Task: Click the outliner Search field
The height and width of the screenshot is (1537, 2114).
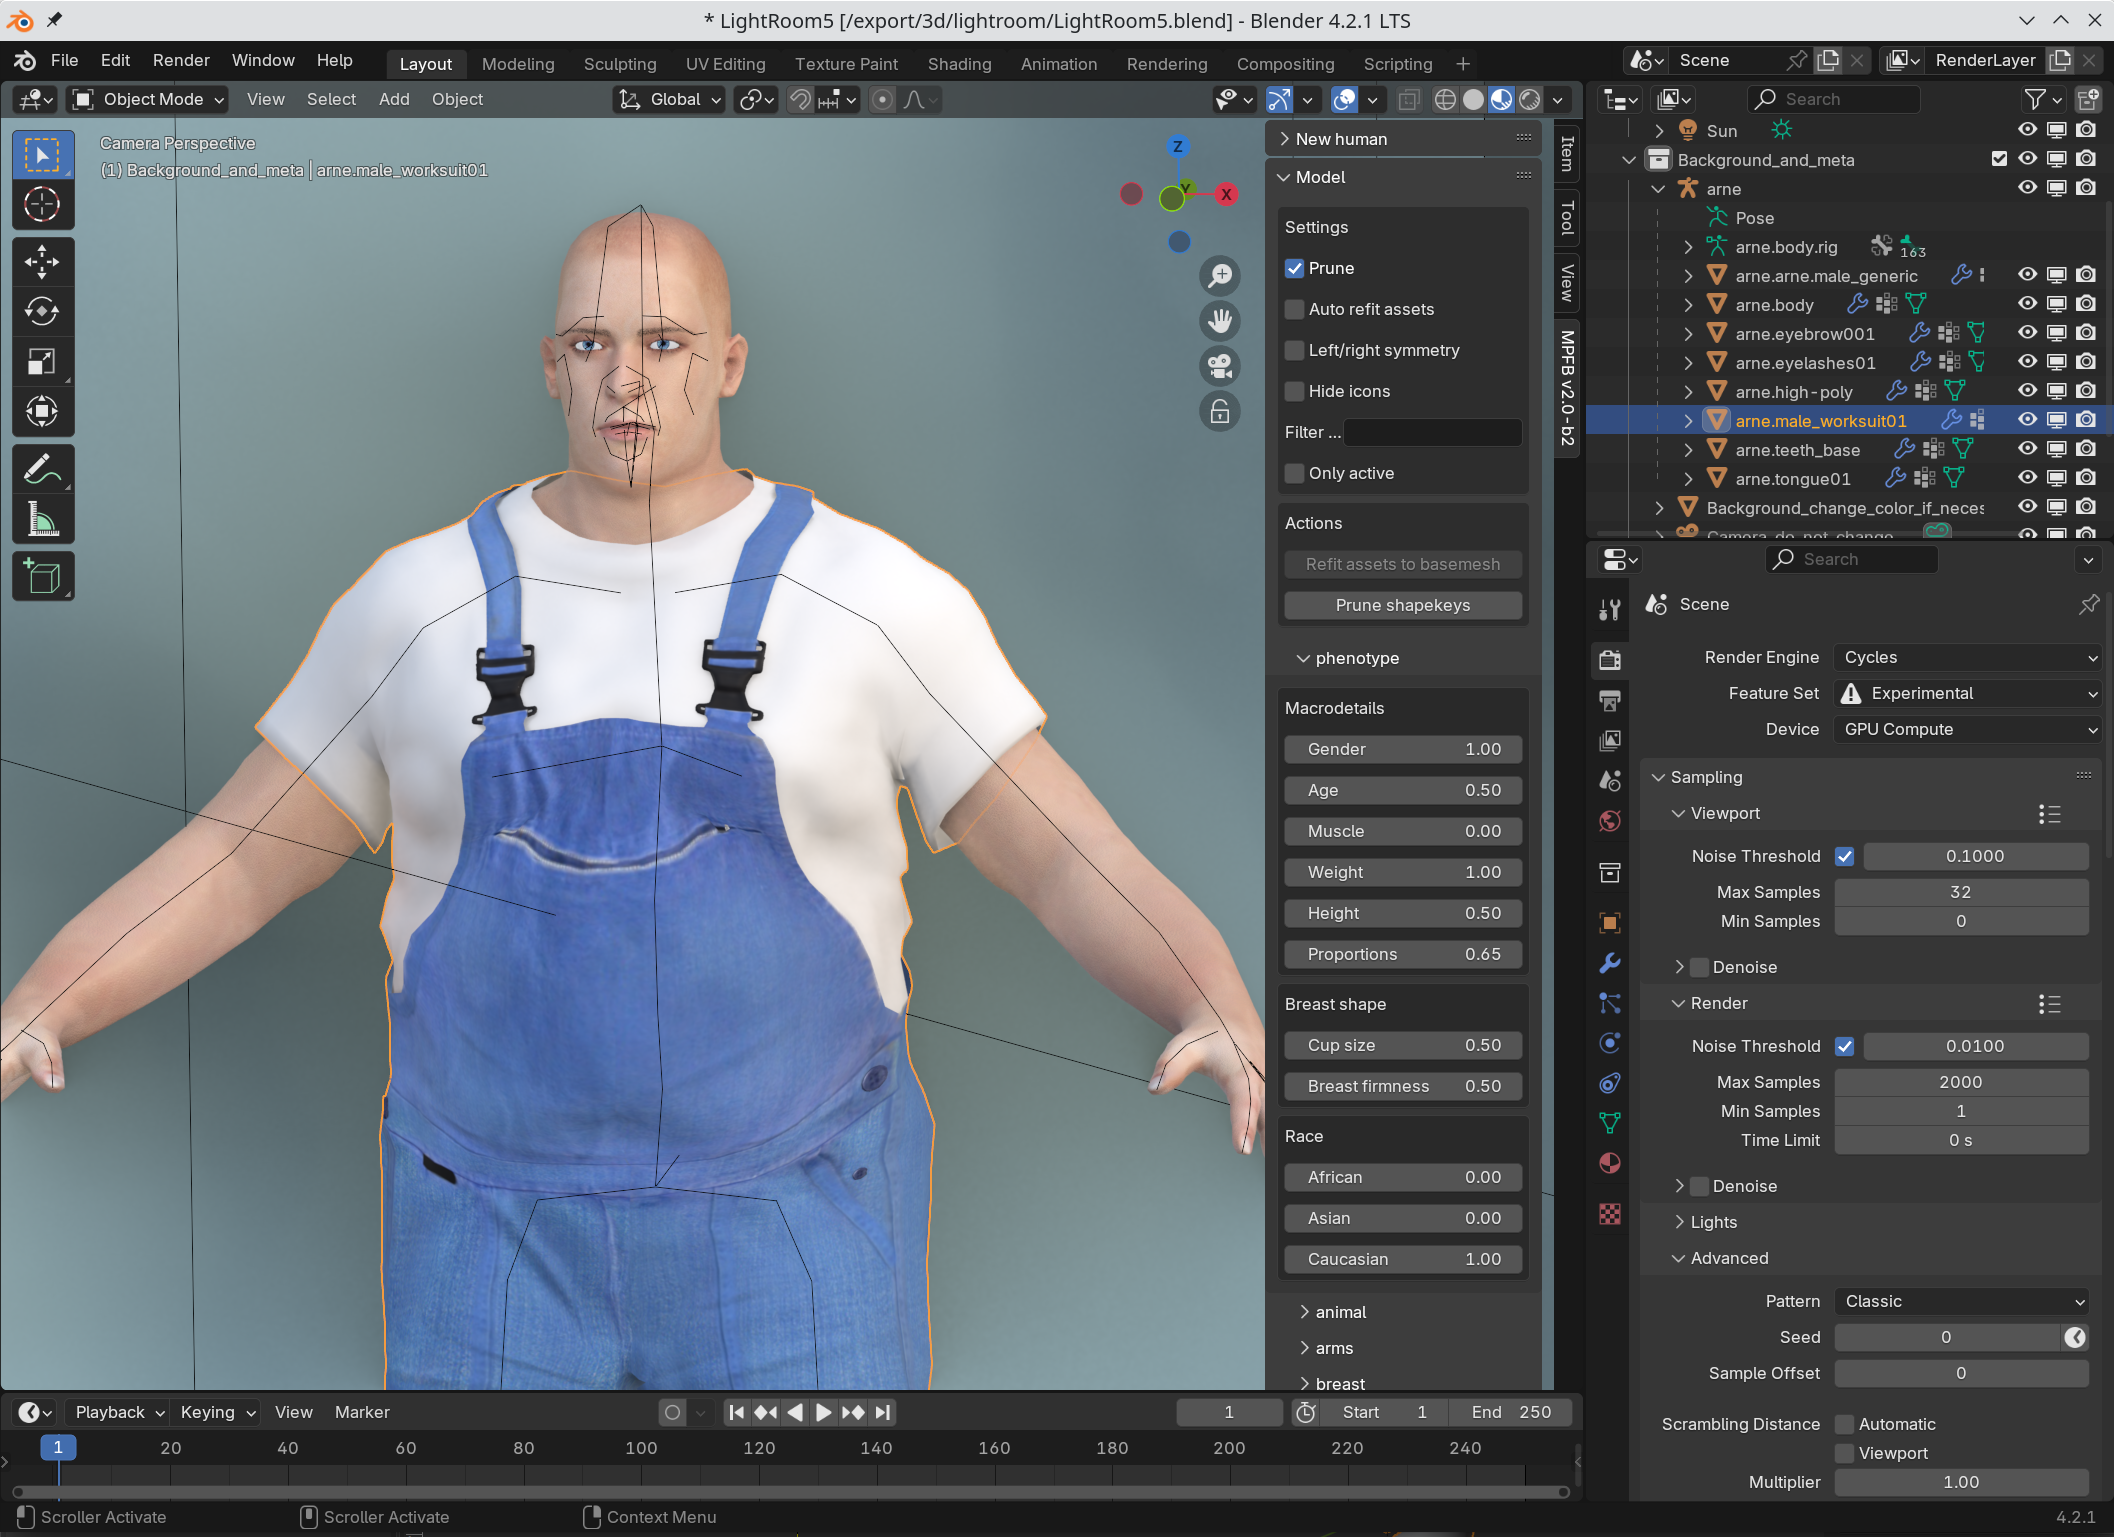Action: [1834, 99]
